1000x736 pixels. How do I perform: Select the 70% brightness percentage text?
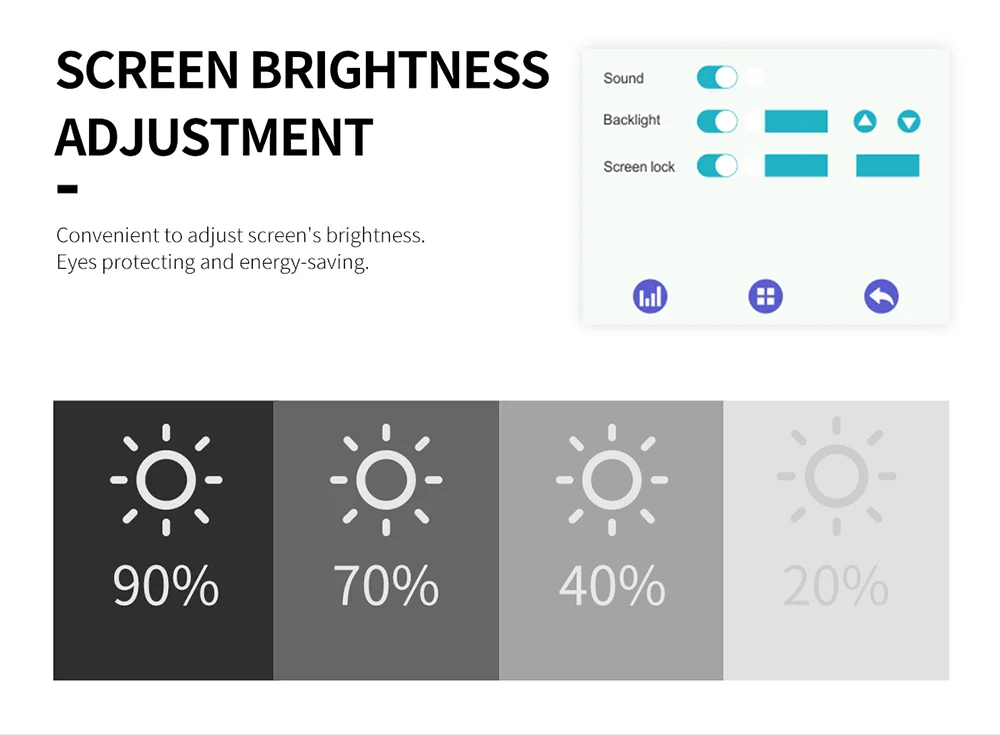(386, 585)
